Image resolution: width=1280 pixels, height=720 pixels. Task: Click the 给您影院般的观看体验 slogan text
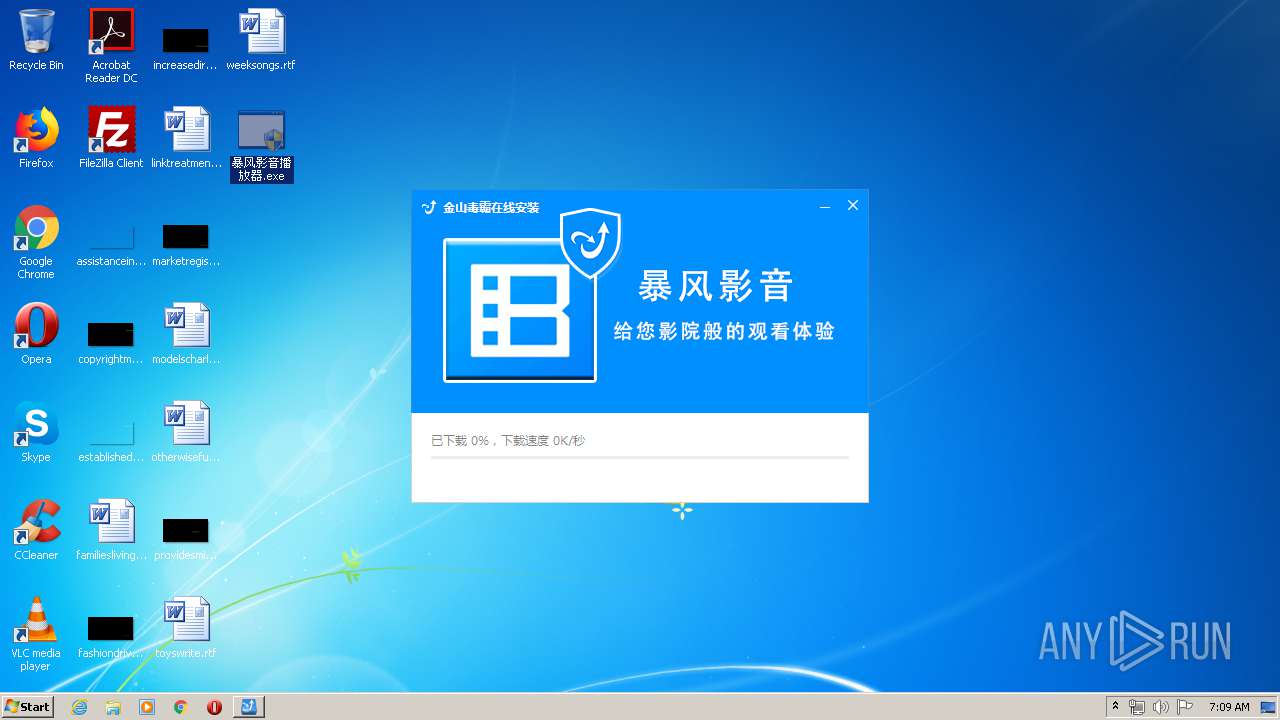(724, 331)
